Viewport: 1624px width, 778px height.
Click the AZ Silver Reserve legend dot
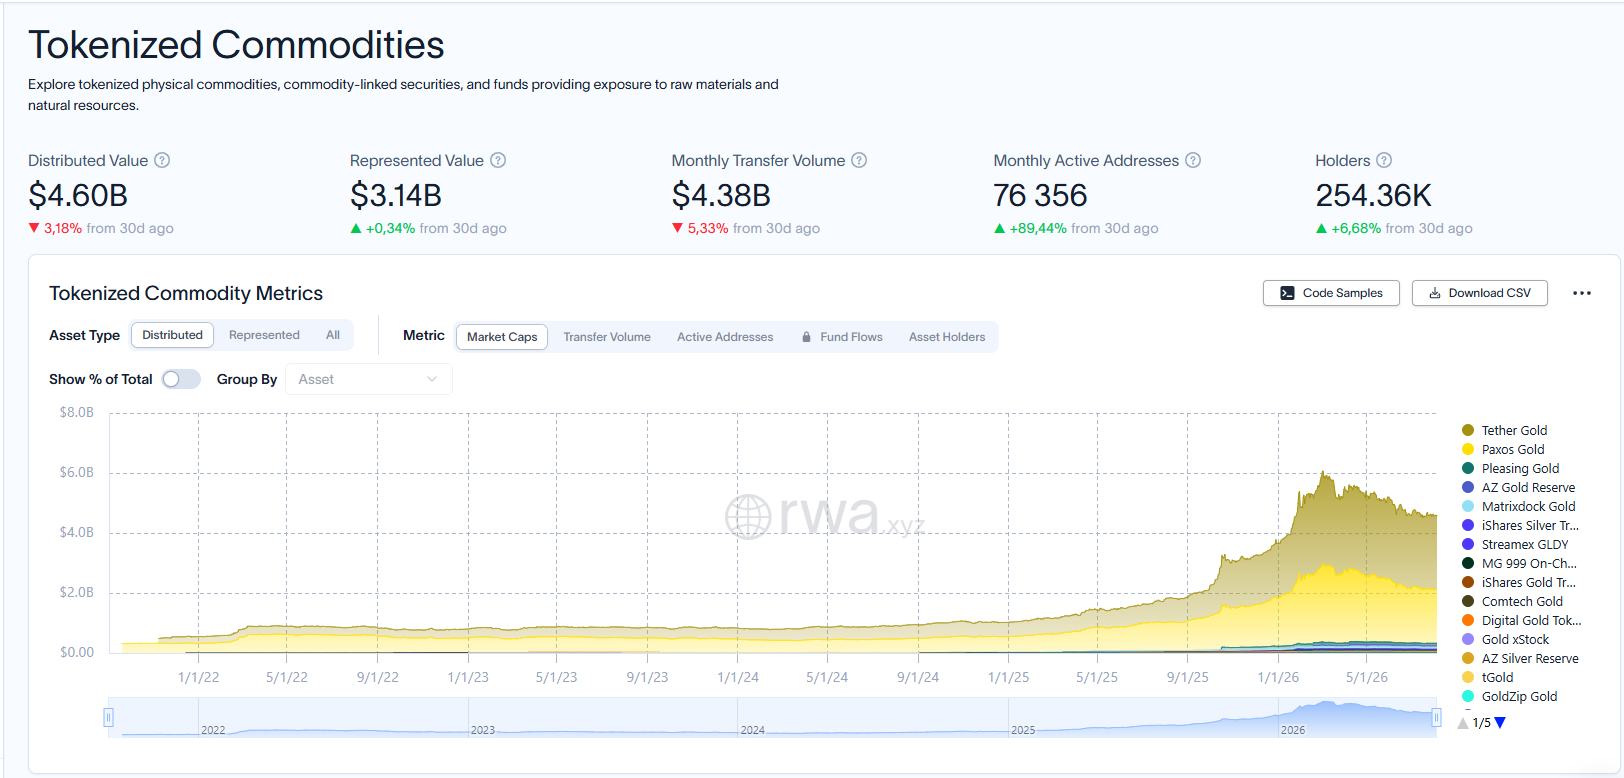click(x=1468, y=658)
